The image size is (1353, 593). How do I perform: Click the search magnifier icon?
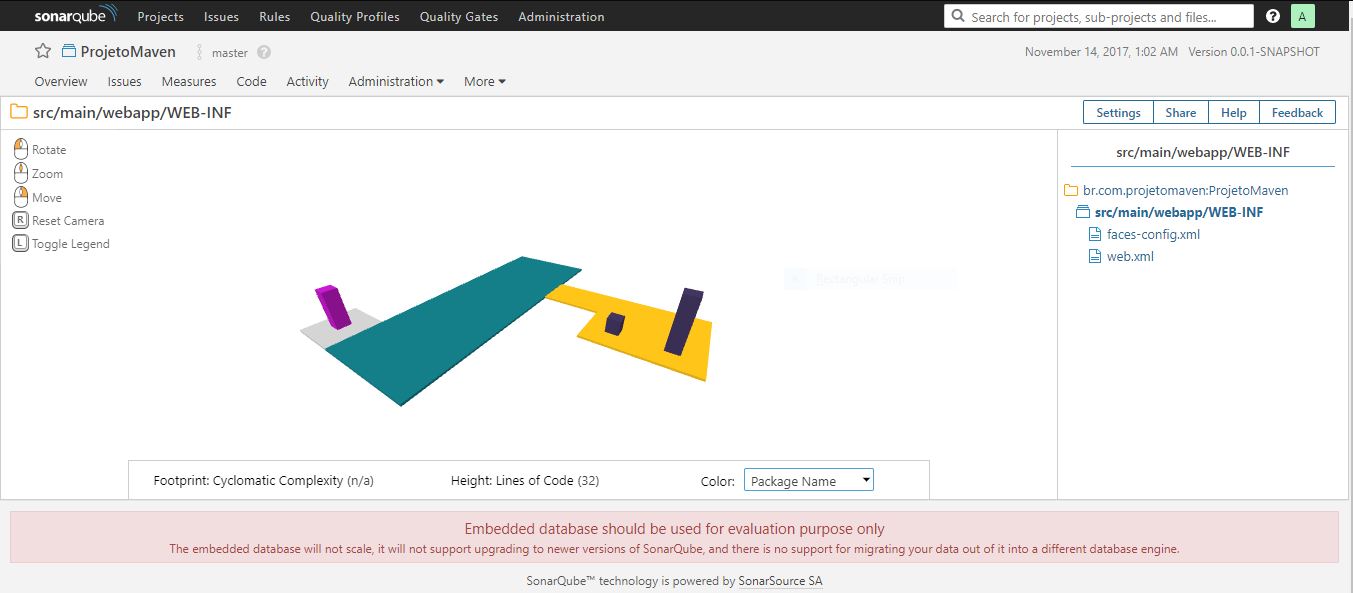(x=959, y=16)
